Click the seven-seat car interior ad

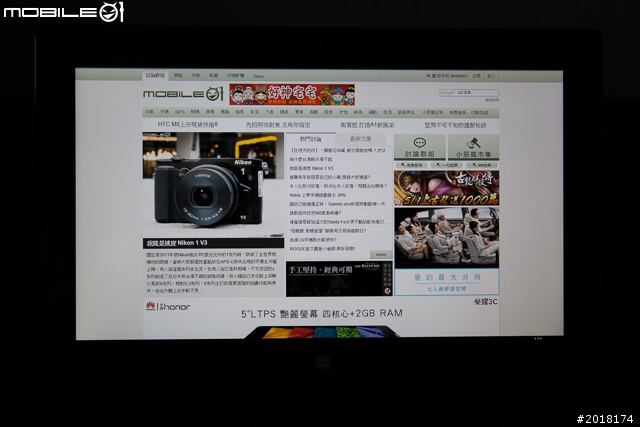447,238
